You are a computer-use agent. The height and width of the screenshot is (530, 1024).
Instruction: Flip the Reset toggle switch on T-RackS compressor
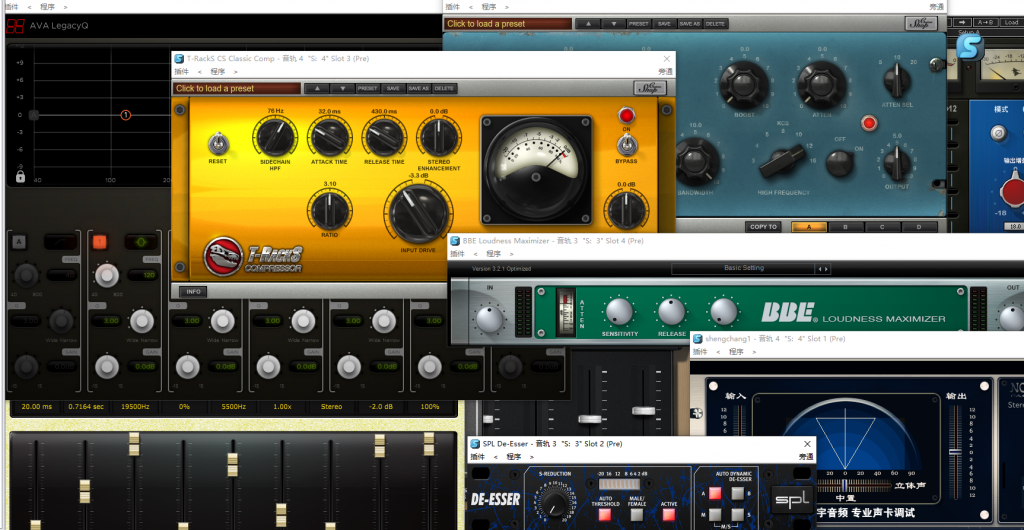coord(217,144)
